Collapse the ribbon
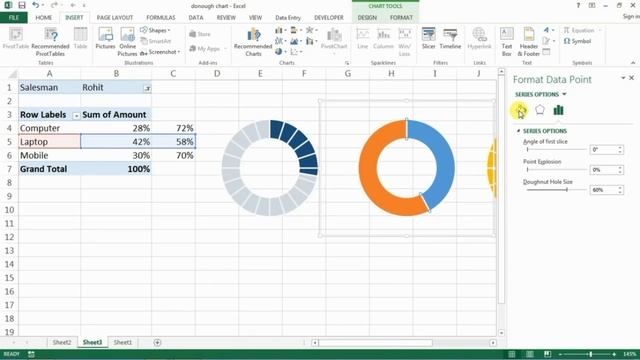Viewport: 640px width, 360px height. point(633,63)
